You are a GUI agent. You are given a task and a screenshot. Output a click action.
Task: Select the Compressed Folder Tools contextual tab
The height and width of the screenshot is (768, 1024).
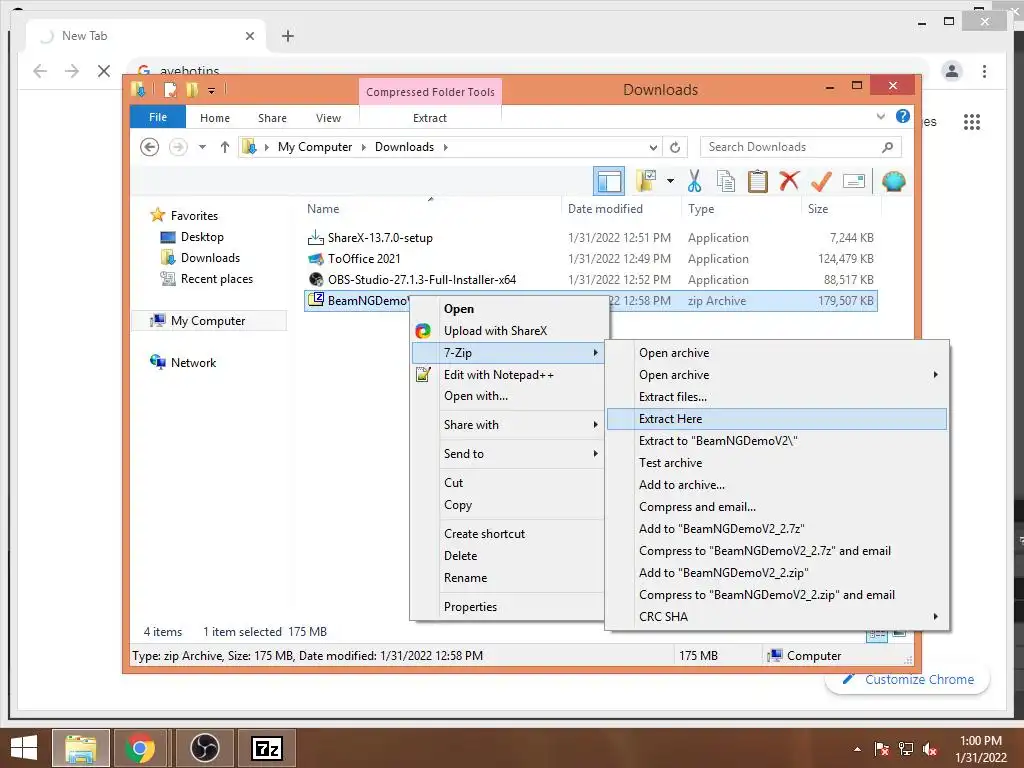tap(430, 92)
